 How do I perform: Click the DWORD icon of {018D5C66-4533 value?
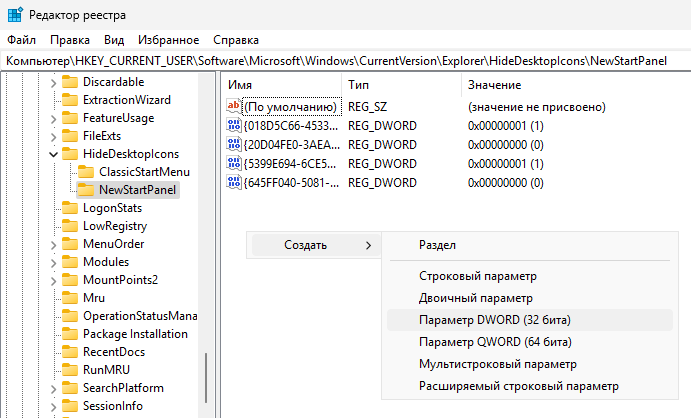tap(235, 126)
